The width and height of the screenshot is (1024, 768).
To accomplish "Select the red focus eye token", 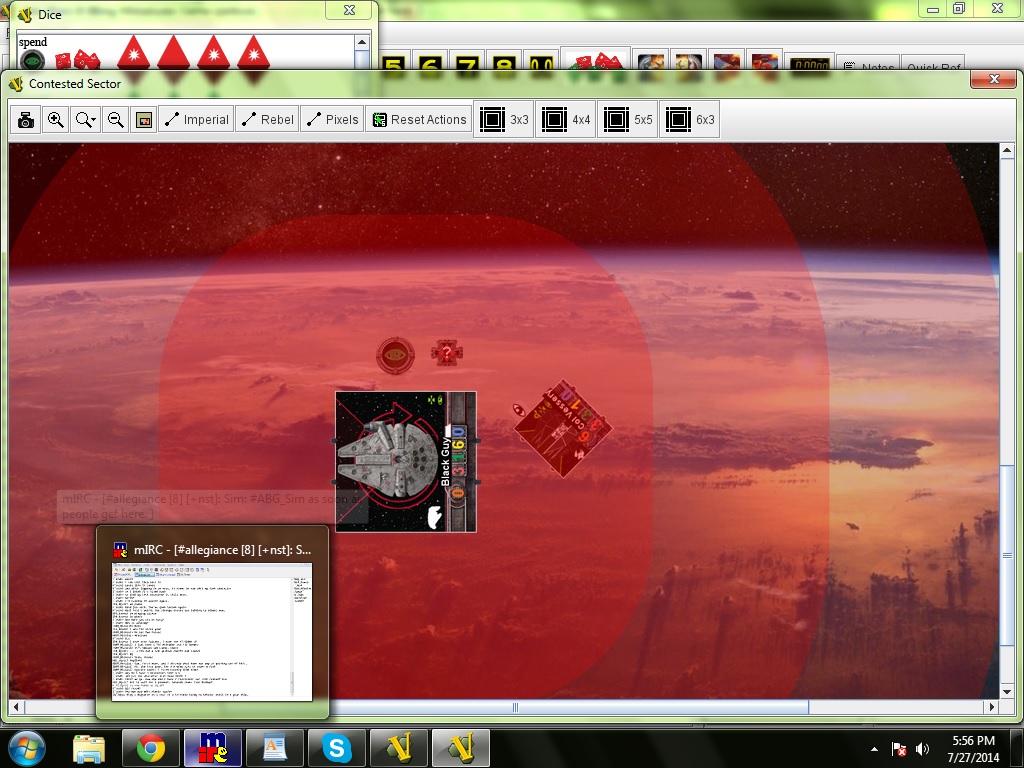I will click(x=395, y=354).
